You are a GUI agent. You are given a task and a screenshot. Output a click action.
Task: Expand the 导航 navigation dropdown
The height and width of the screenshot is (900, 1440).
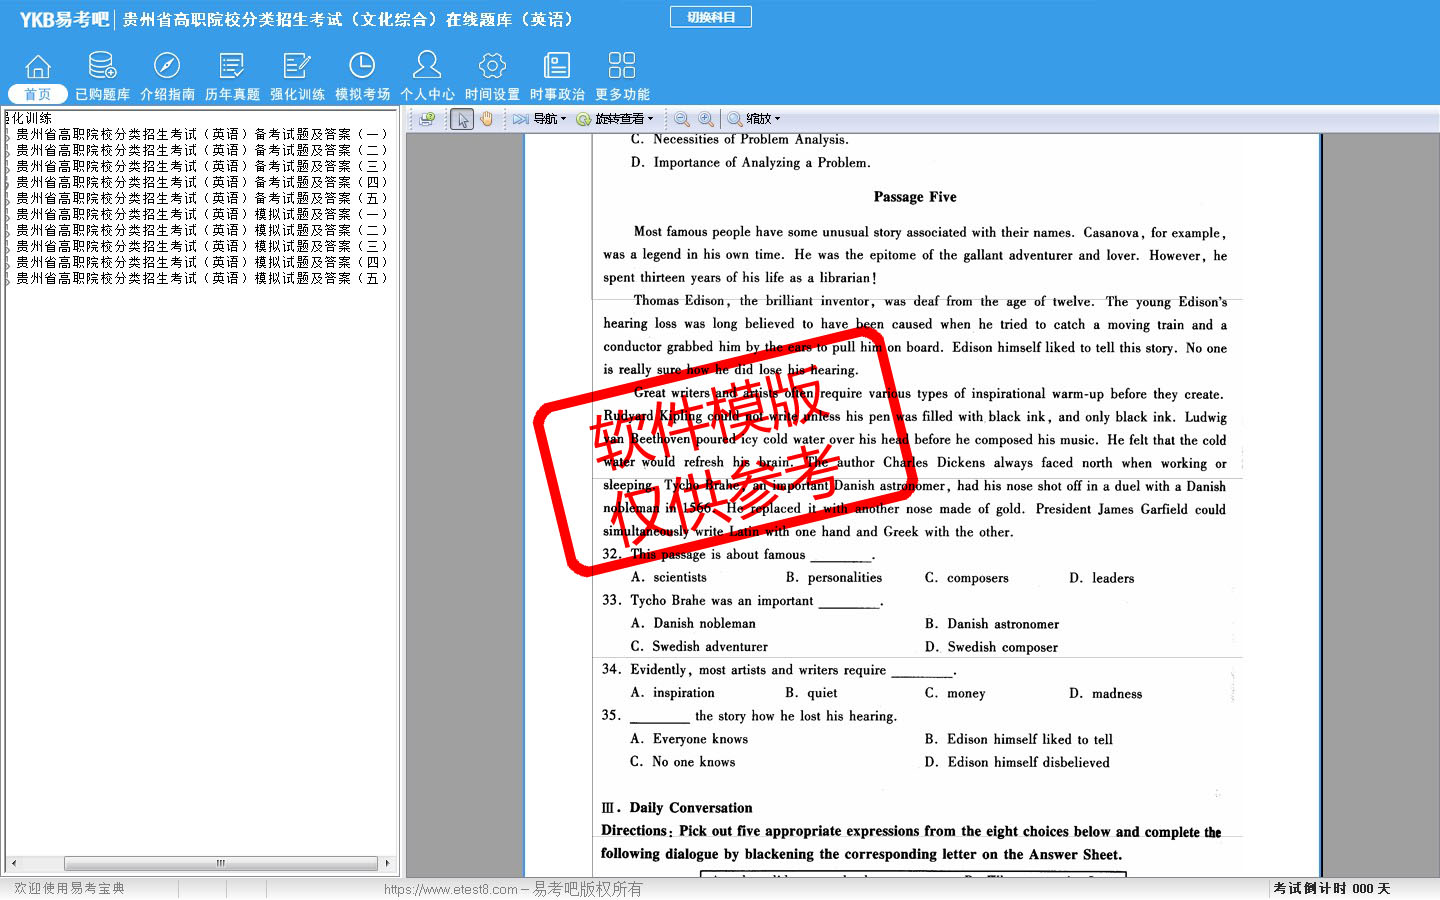point(541,119)
